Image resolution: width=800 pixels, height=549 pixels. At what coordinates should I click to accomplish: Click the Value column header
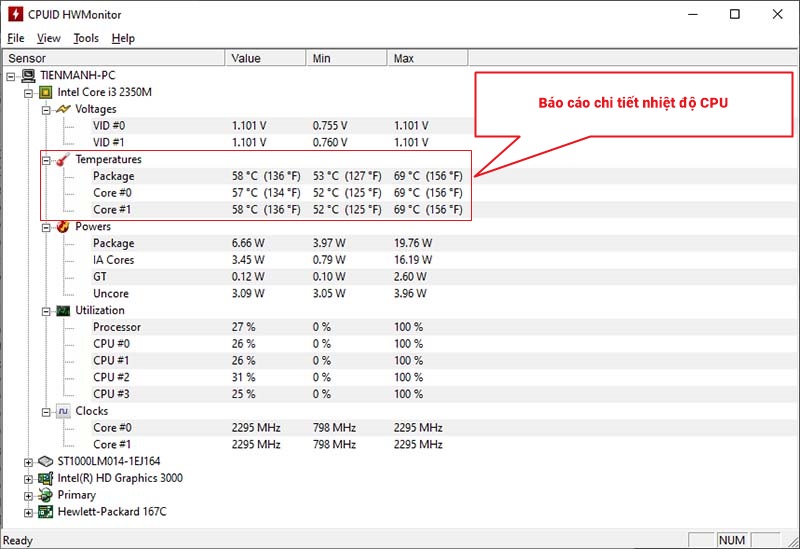point(266,58)
